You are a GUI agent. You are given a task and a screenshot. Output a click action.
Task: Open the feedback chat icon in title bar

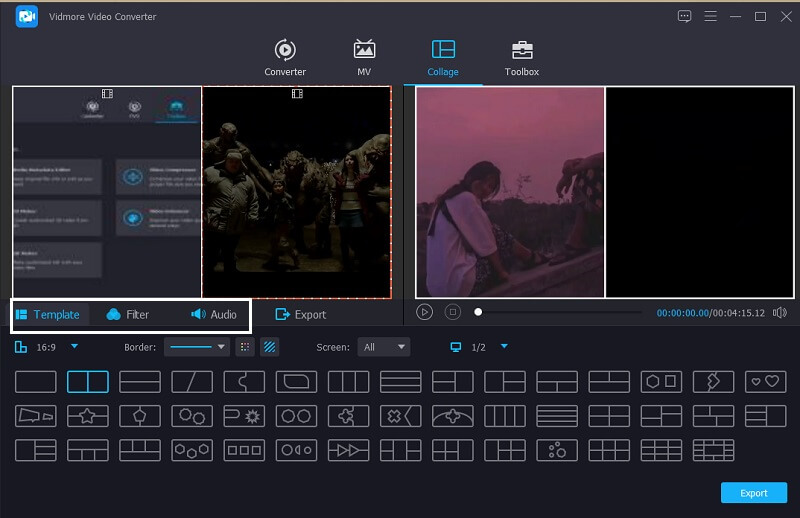[684, 16]
